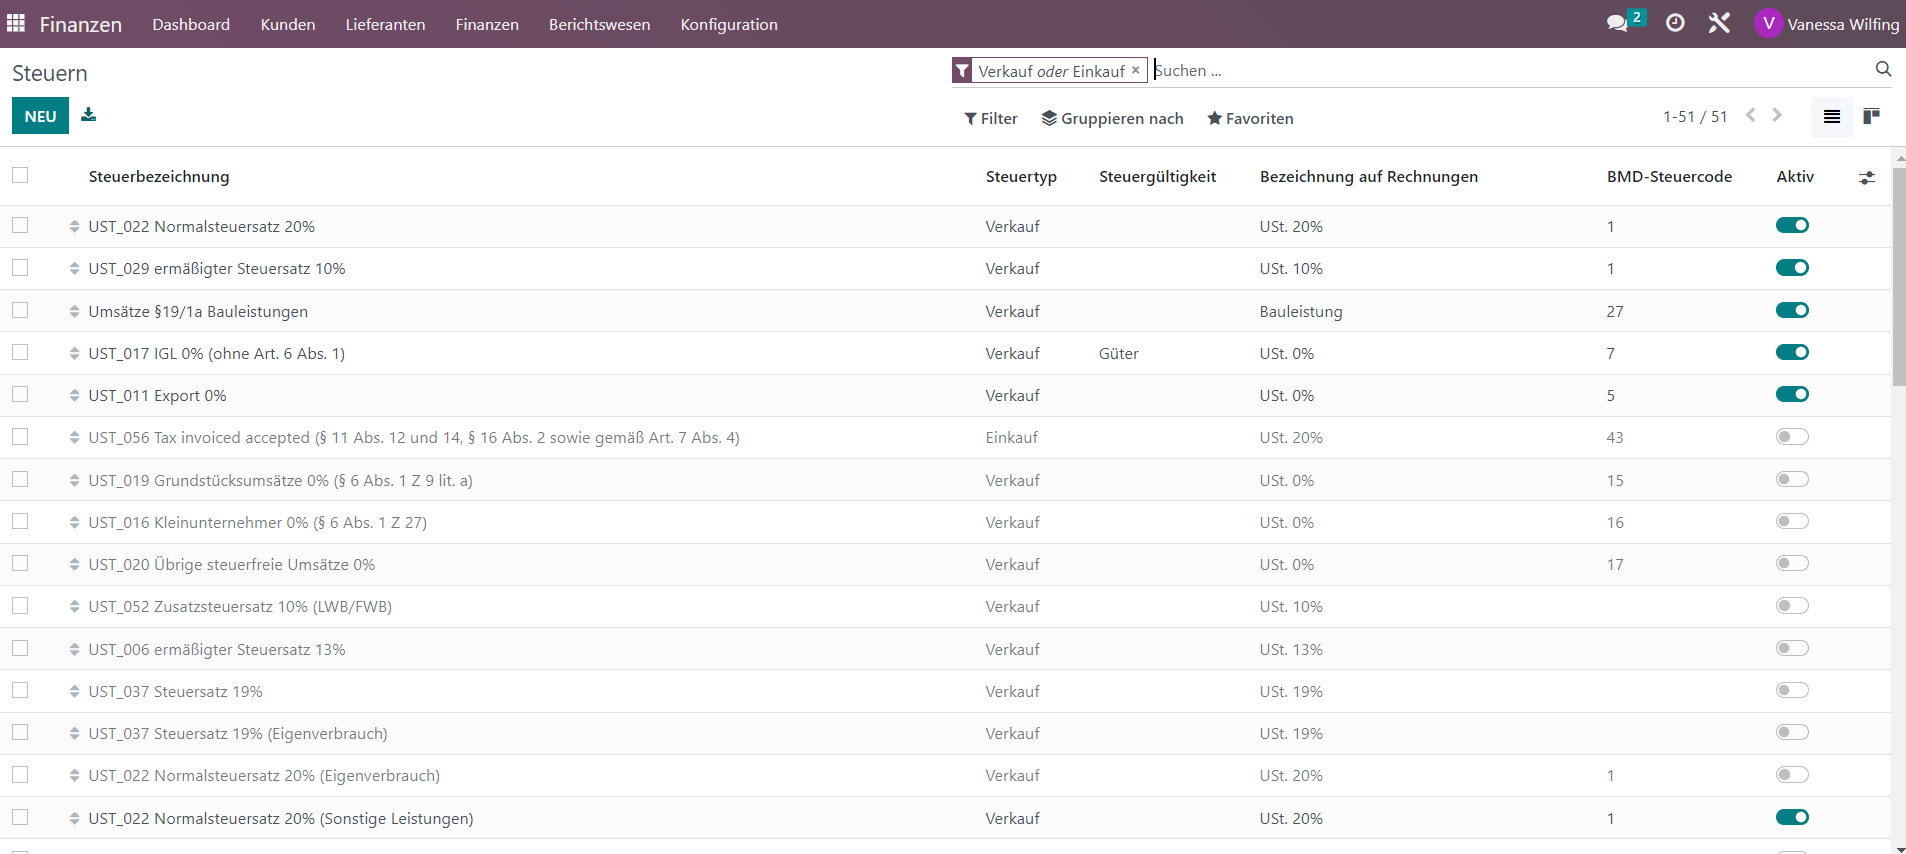Click Güter validity cell of UST_017
The image size is (1906, 854).
(1118, 354)
